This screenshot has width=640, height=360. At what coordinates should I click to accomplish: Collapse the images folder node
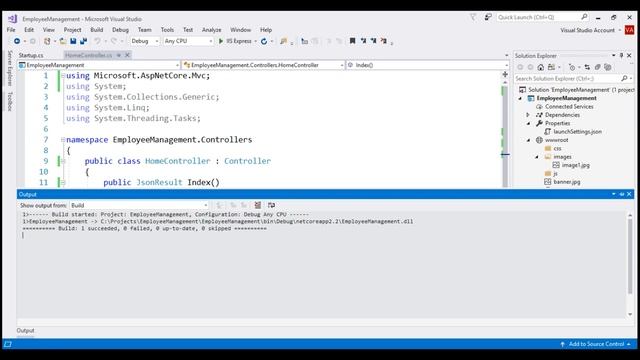pyautogui.click(x=537, y=157)
